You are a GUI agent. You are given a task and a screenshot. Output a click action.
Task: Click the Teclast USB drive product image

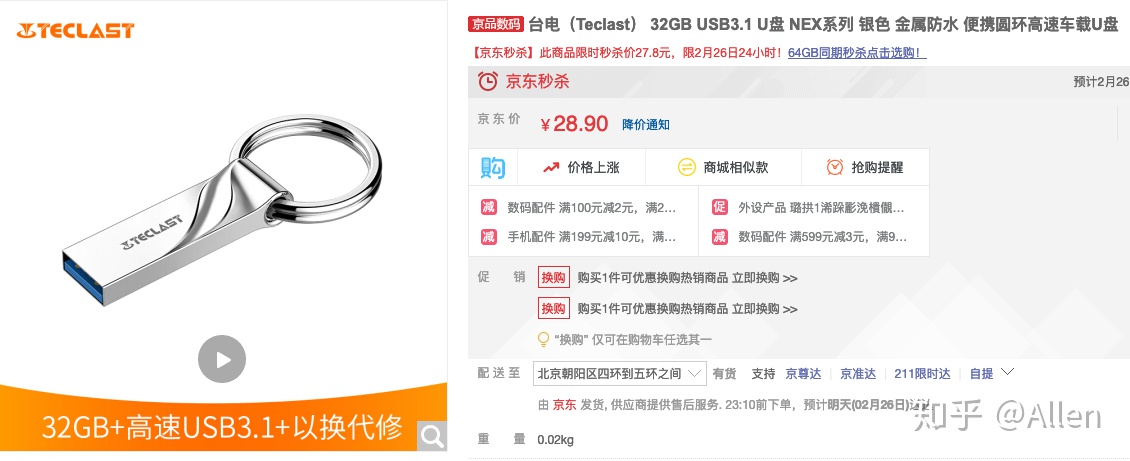(222, 210)
